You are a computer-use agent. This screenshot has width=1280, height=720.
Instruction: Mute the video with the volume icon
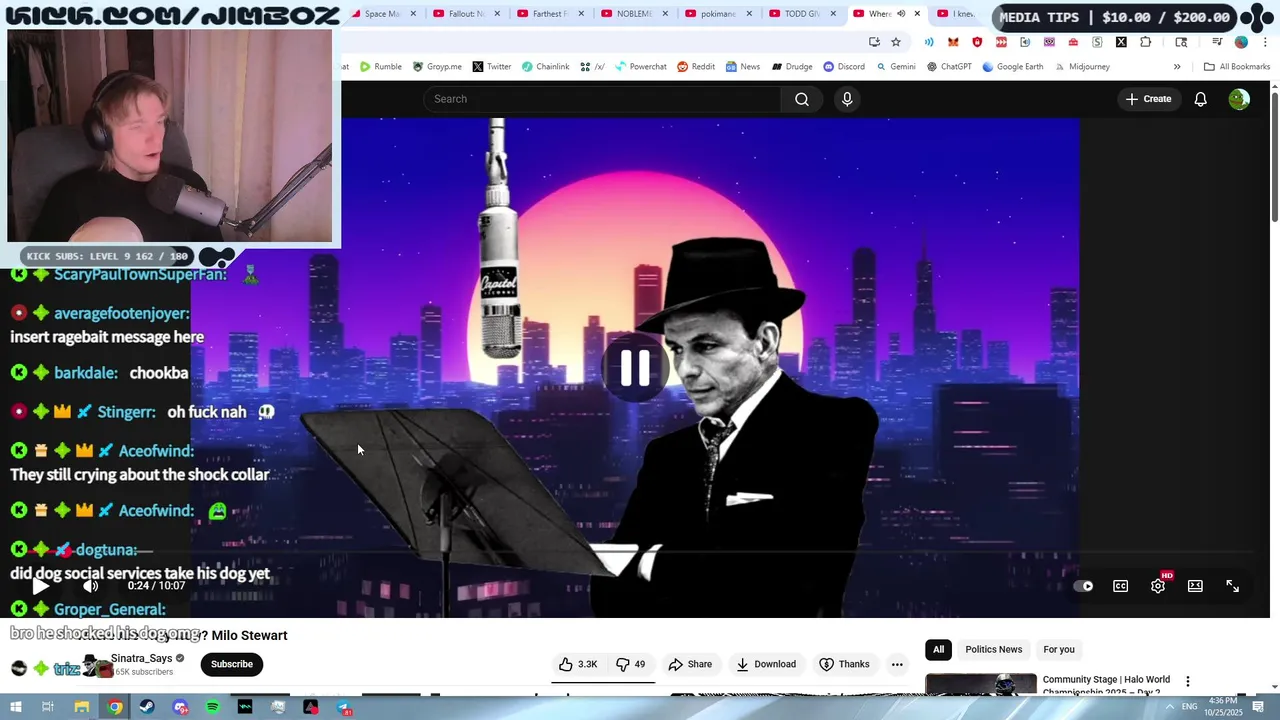pos(90,586)
